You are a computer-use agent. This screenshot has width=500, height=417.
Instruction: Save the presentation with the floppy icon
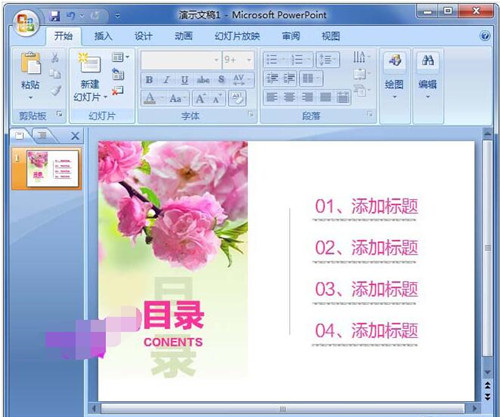[55, 16]
